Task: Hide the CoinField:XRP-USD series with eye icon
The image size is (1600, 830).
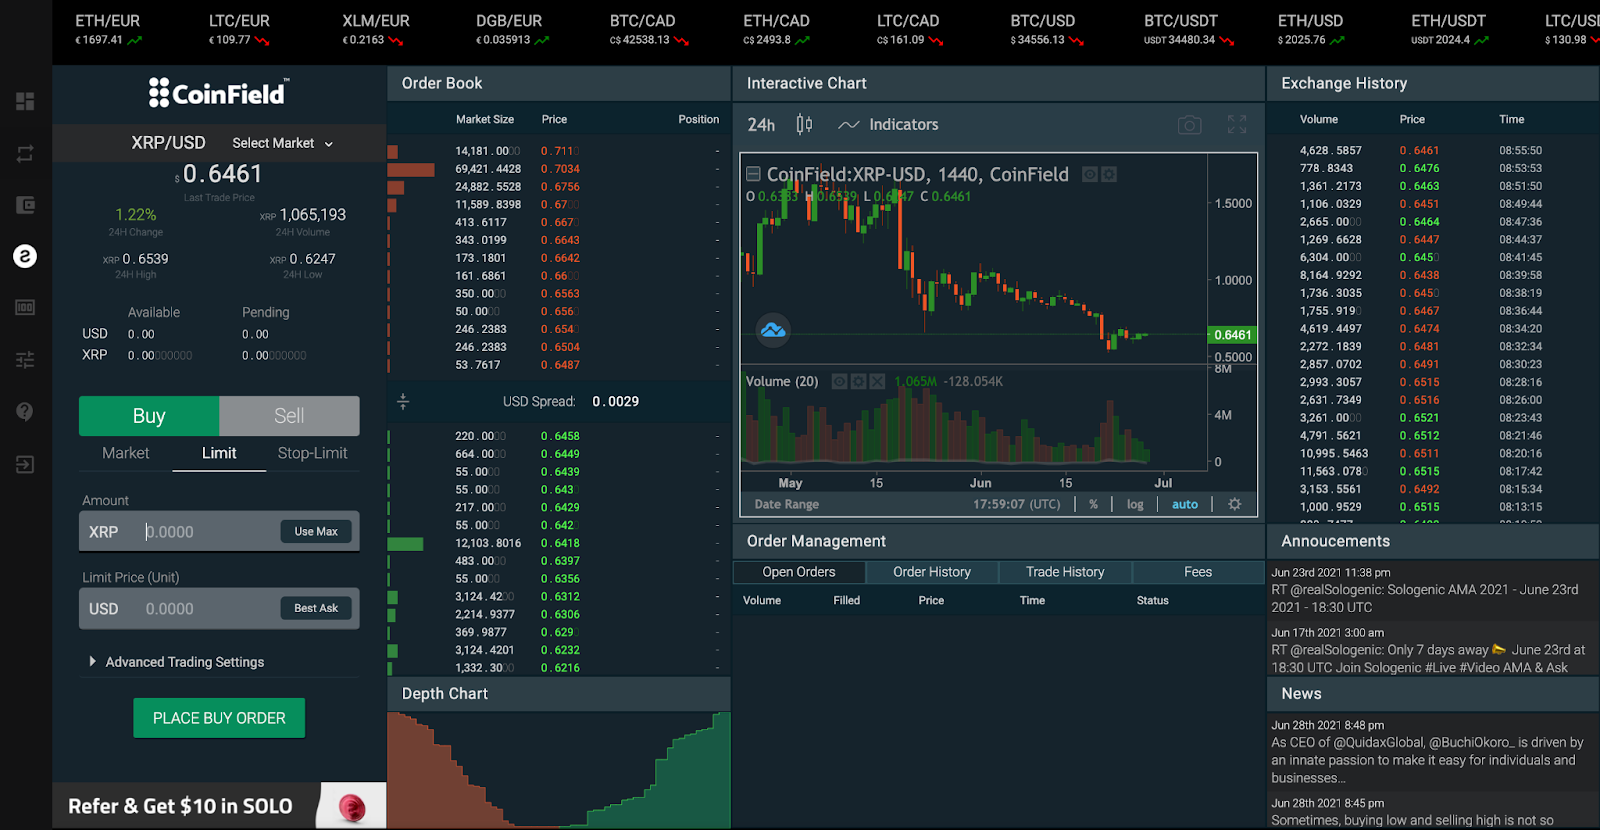Action: pos(1090,174)
